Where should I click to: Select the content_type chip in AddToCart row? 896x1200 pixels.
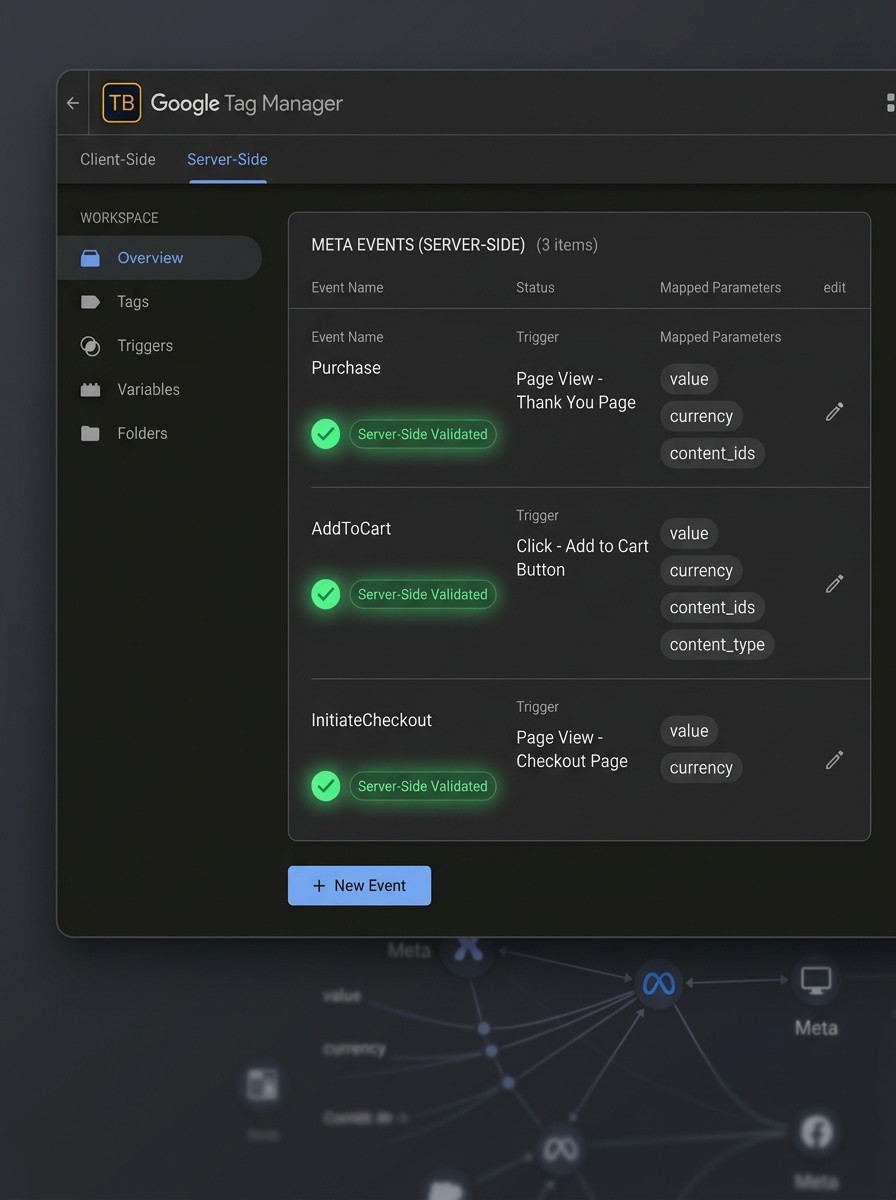point(717,644)
